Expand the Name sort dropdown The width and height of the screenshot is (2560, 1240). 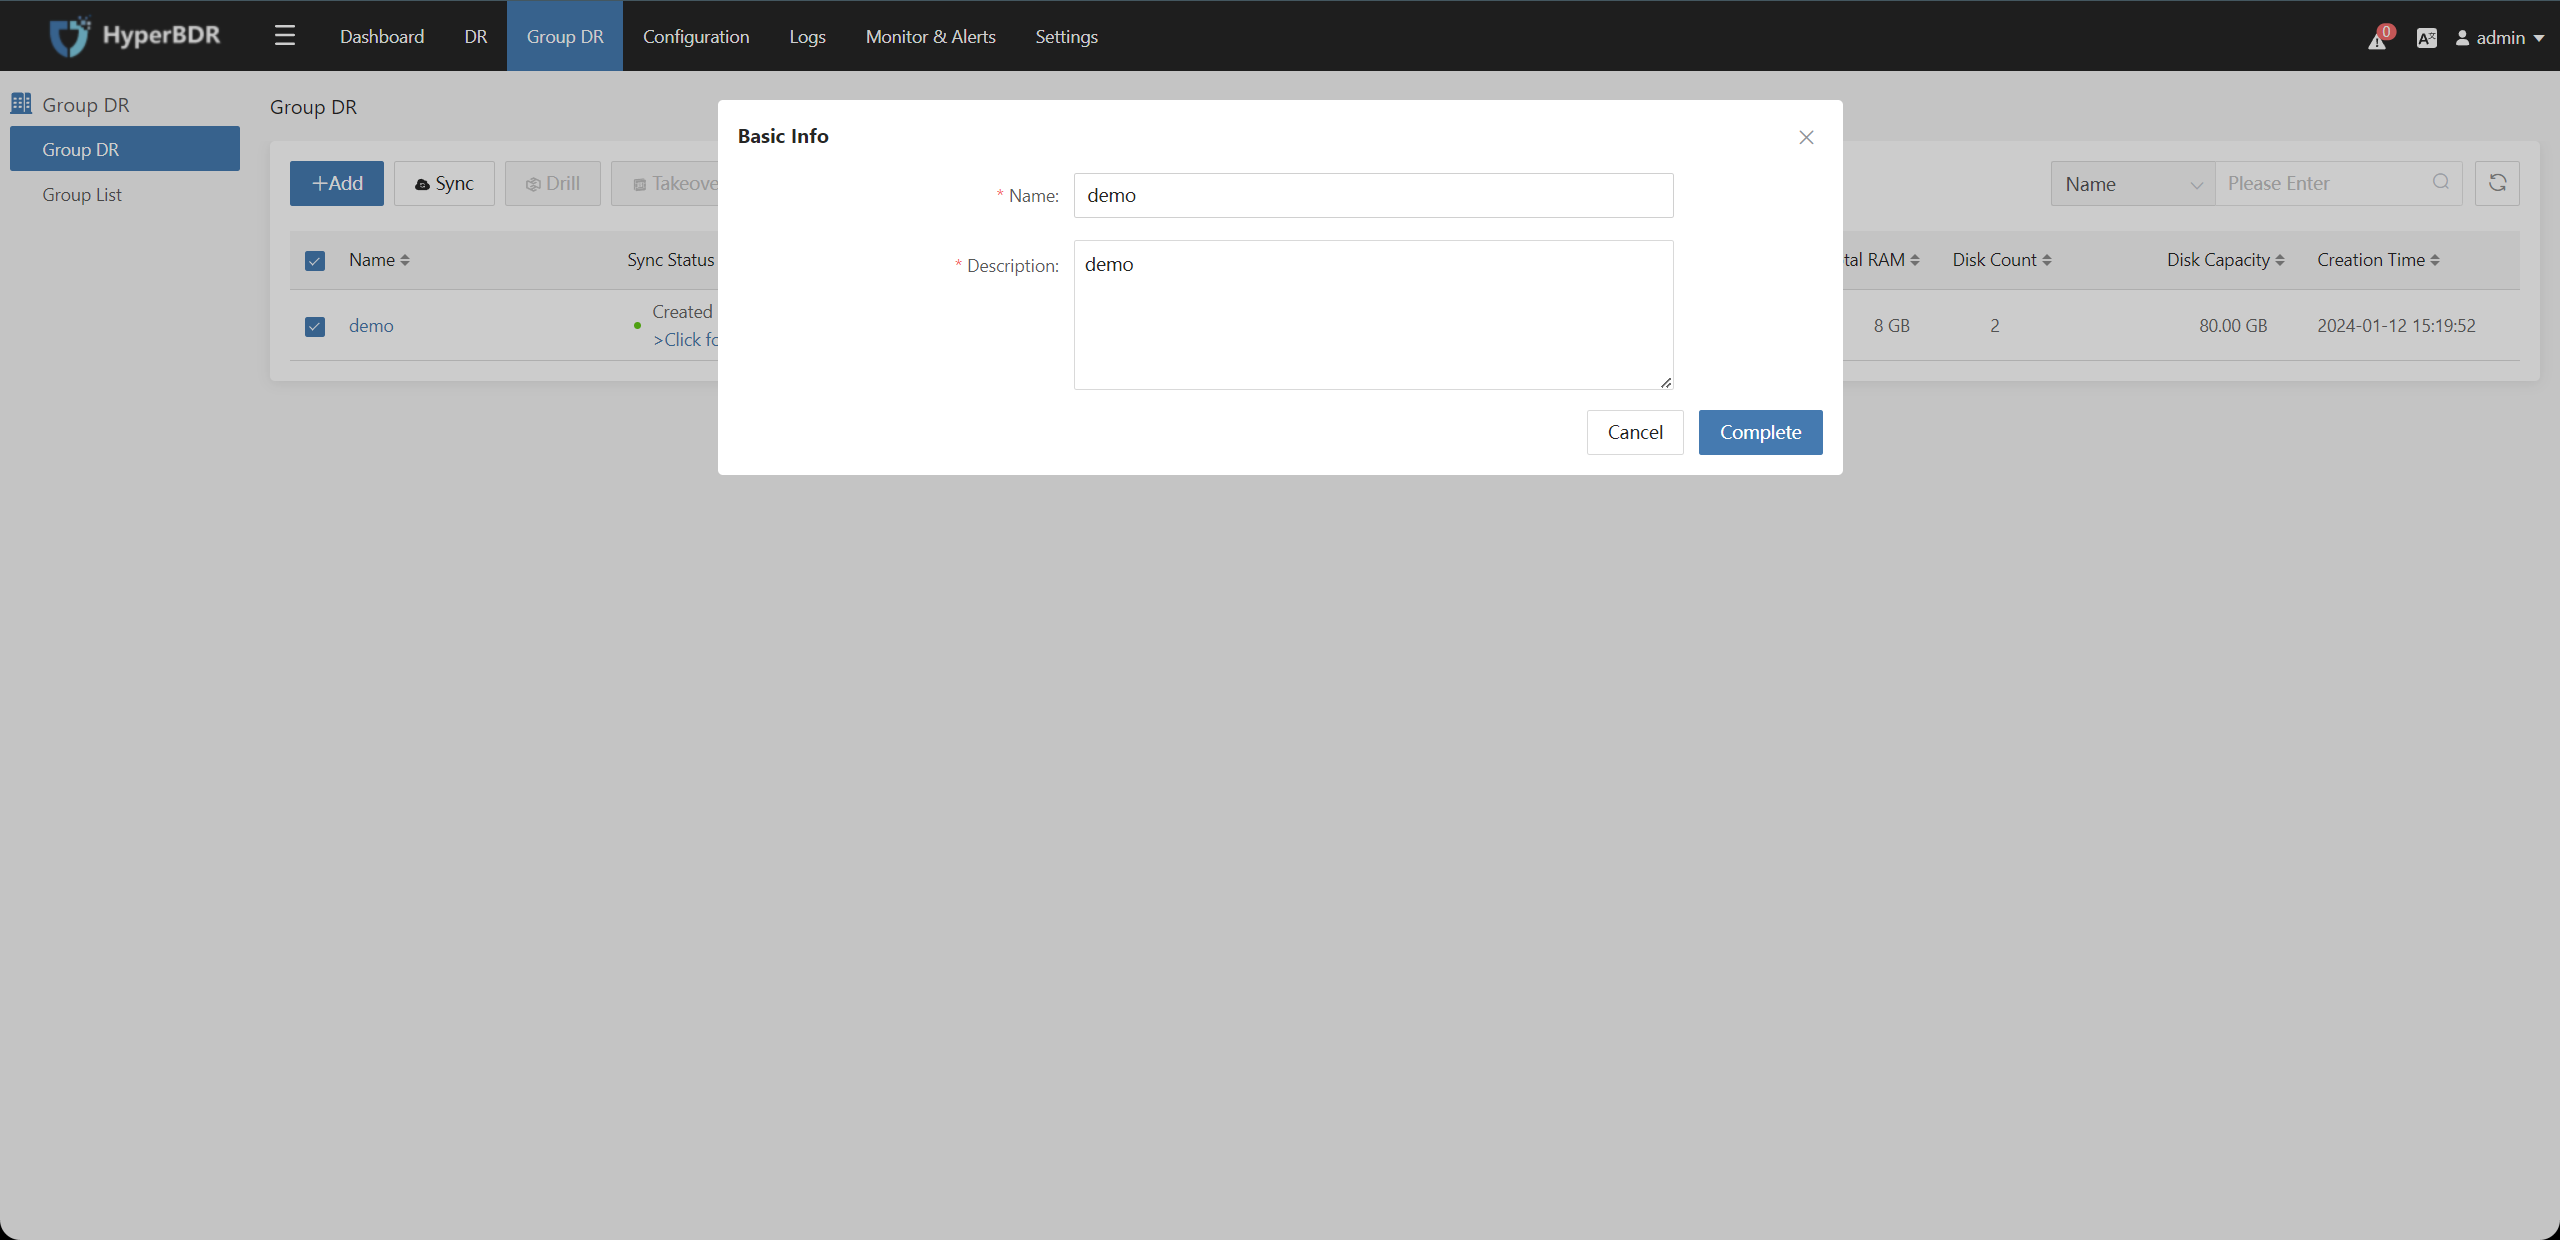(x=2131, y=183)
